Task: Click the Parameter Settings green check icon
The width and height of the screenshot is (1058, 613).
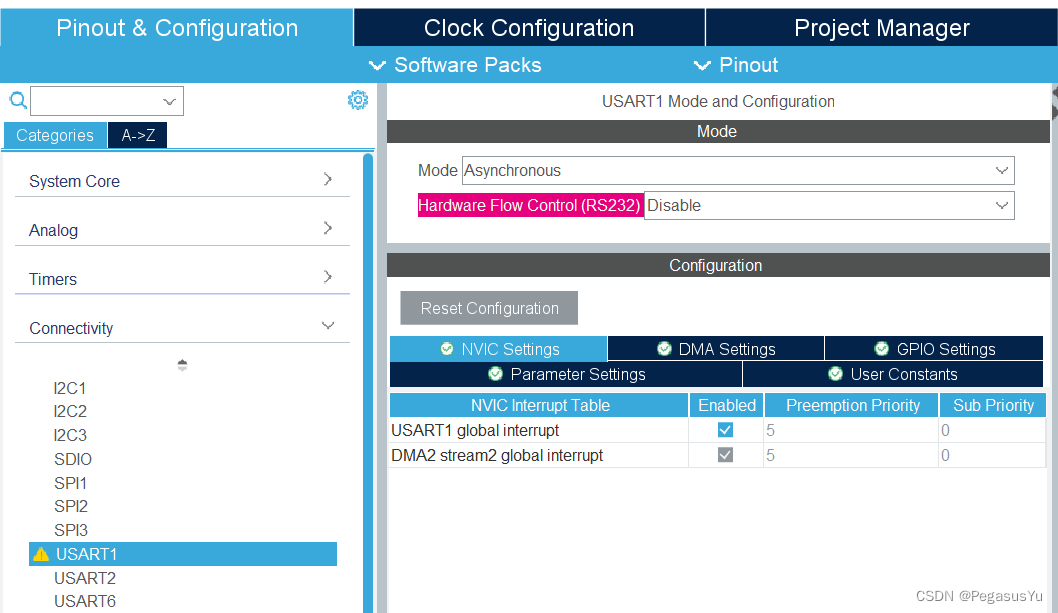Action: tap(495, 374)
